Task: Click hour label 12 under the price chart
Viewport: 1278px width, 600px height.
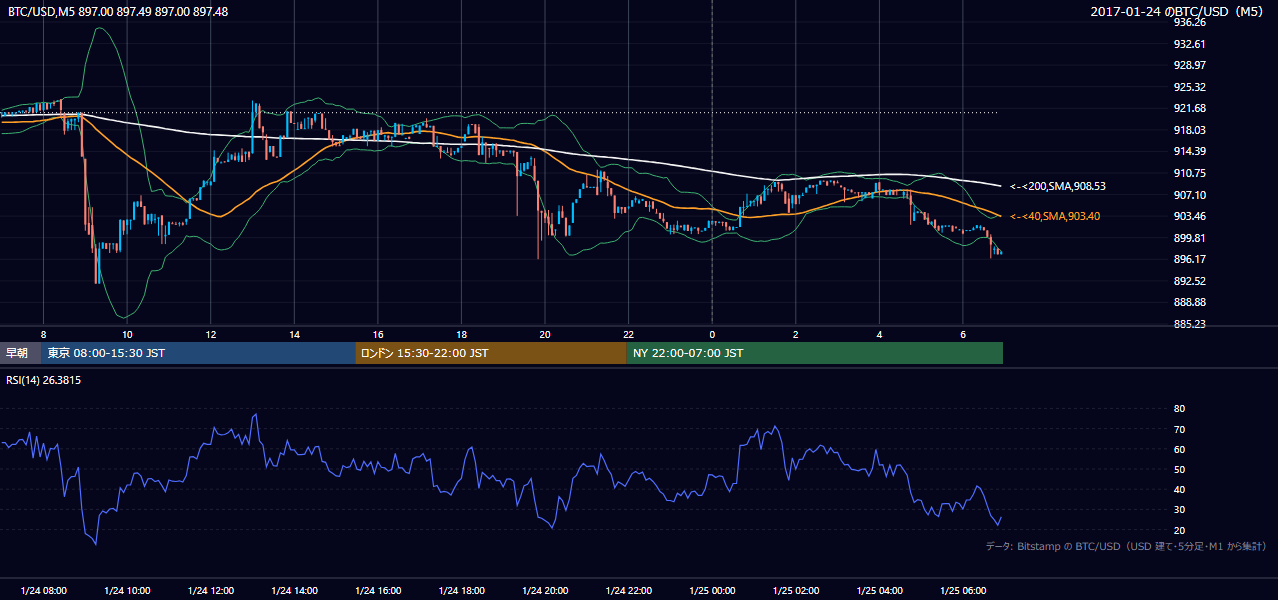Action: click(x=211, y=334)
